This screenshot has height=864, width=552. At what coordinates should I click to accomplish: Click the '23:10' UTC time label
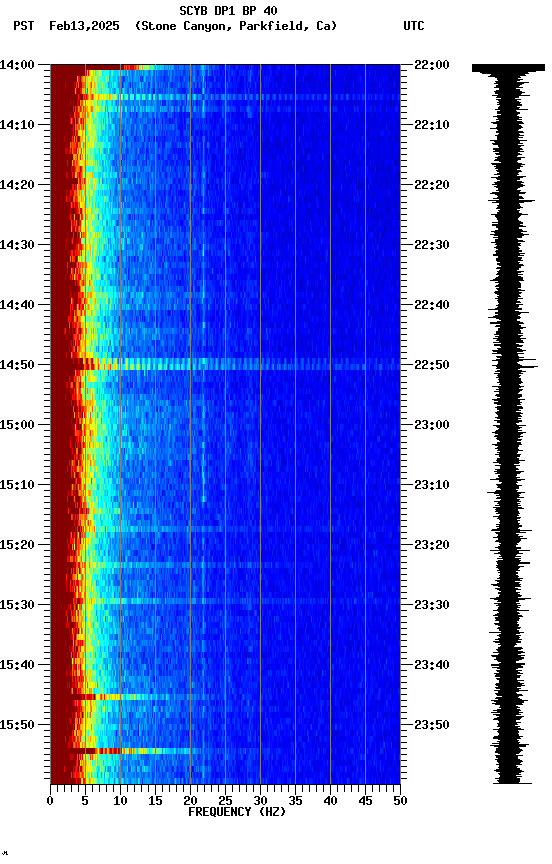(x=432, y=485)
